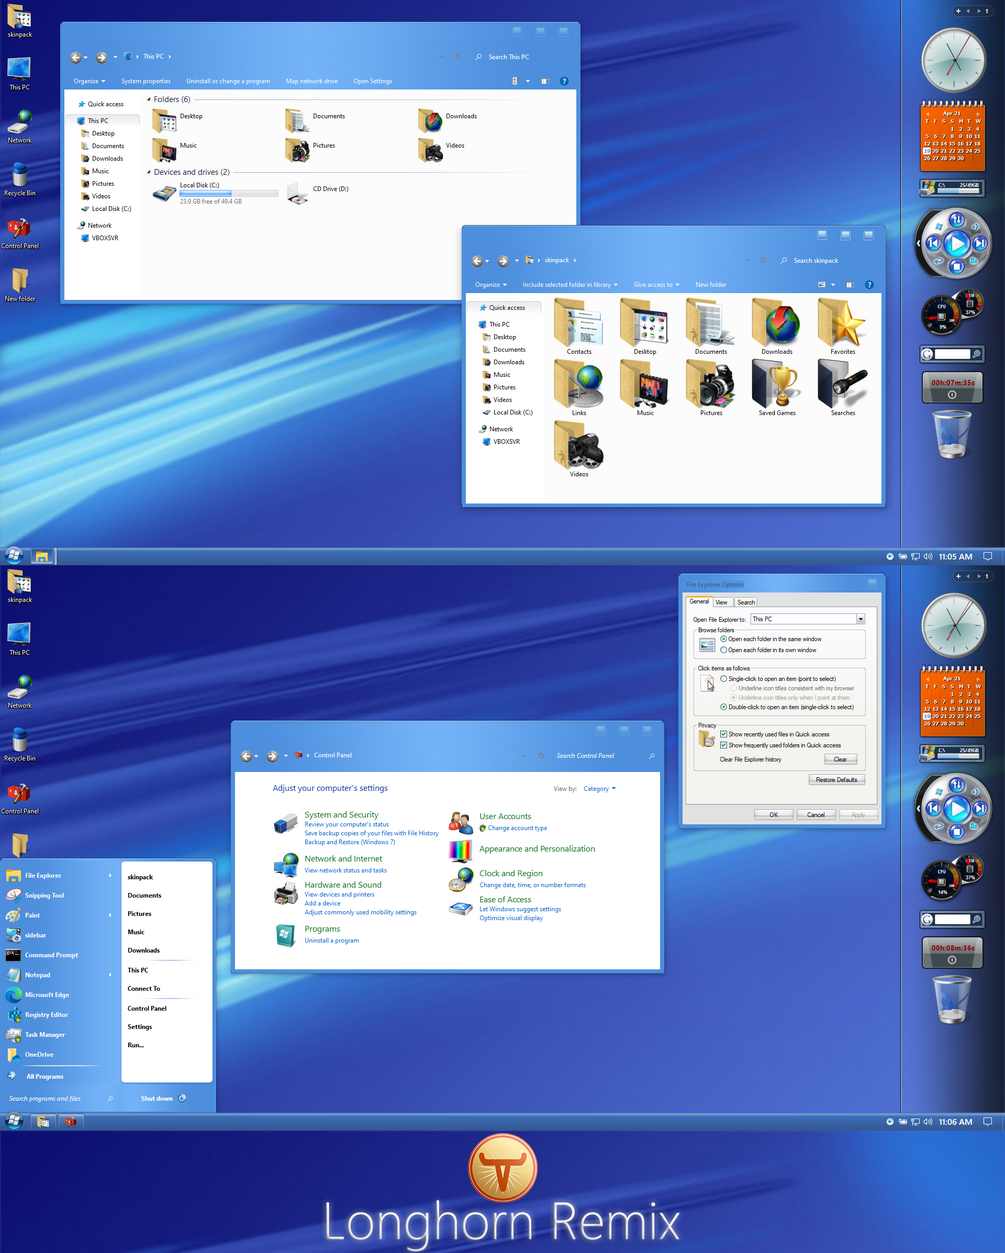Uncheck Show recently used files in Quick access

pyautogui.click(x=724, y=734)
